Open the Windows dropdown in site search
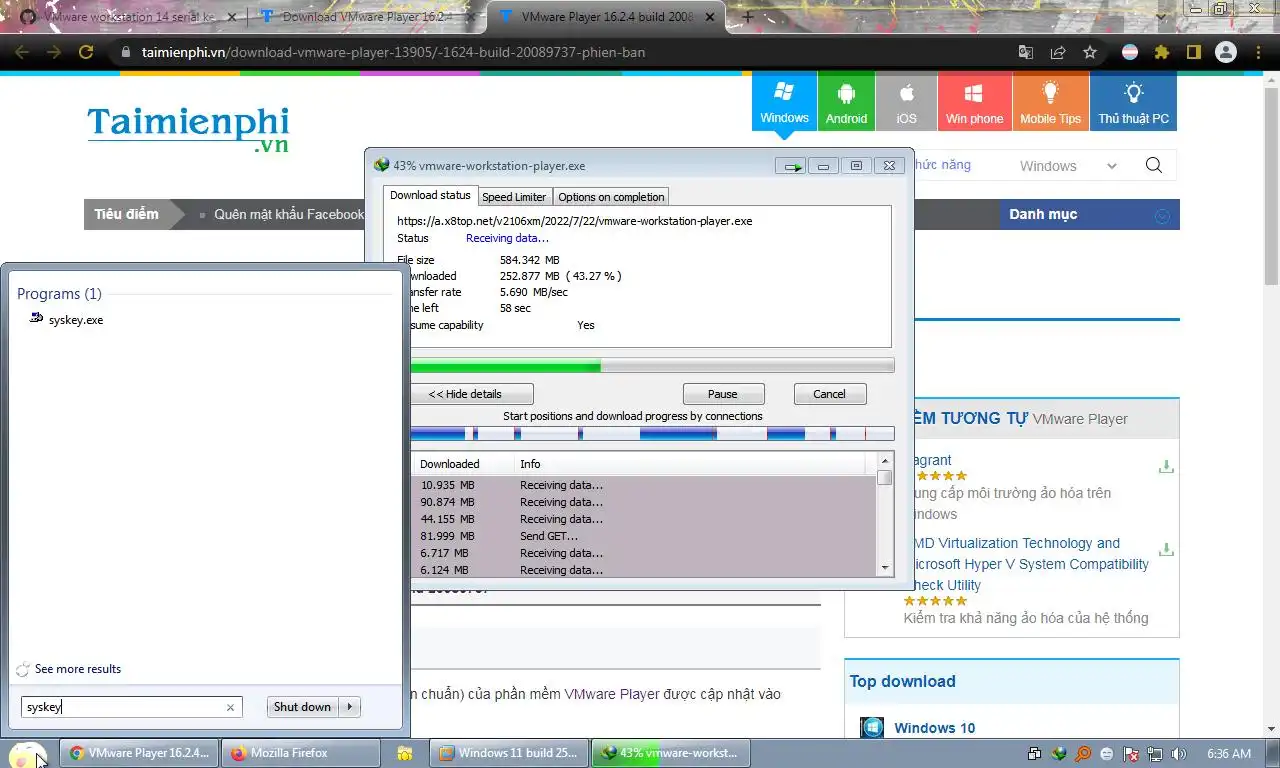This screenshot has height=768, width=1280. (1068, 166)
